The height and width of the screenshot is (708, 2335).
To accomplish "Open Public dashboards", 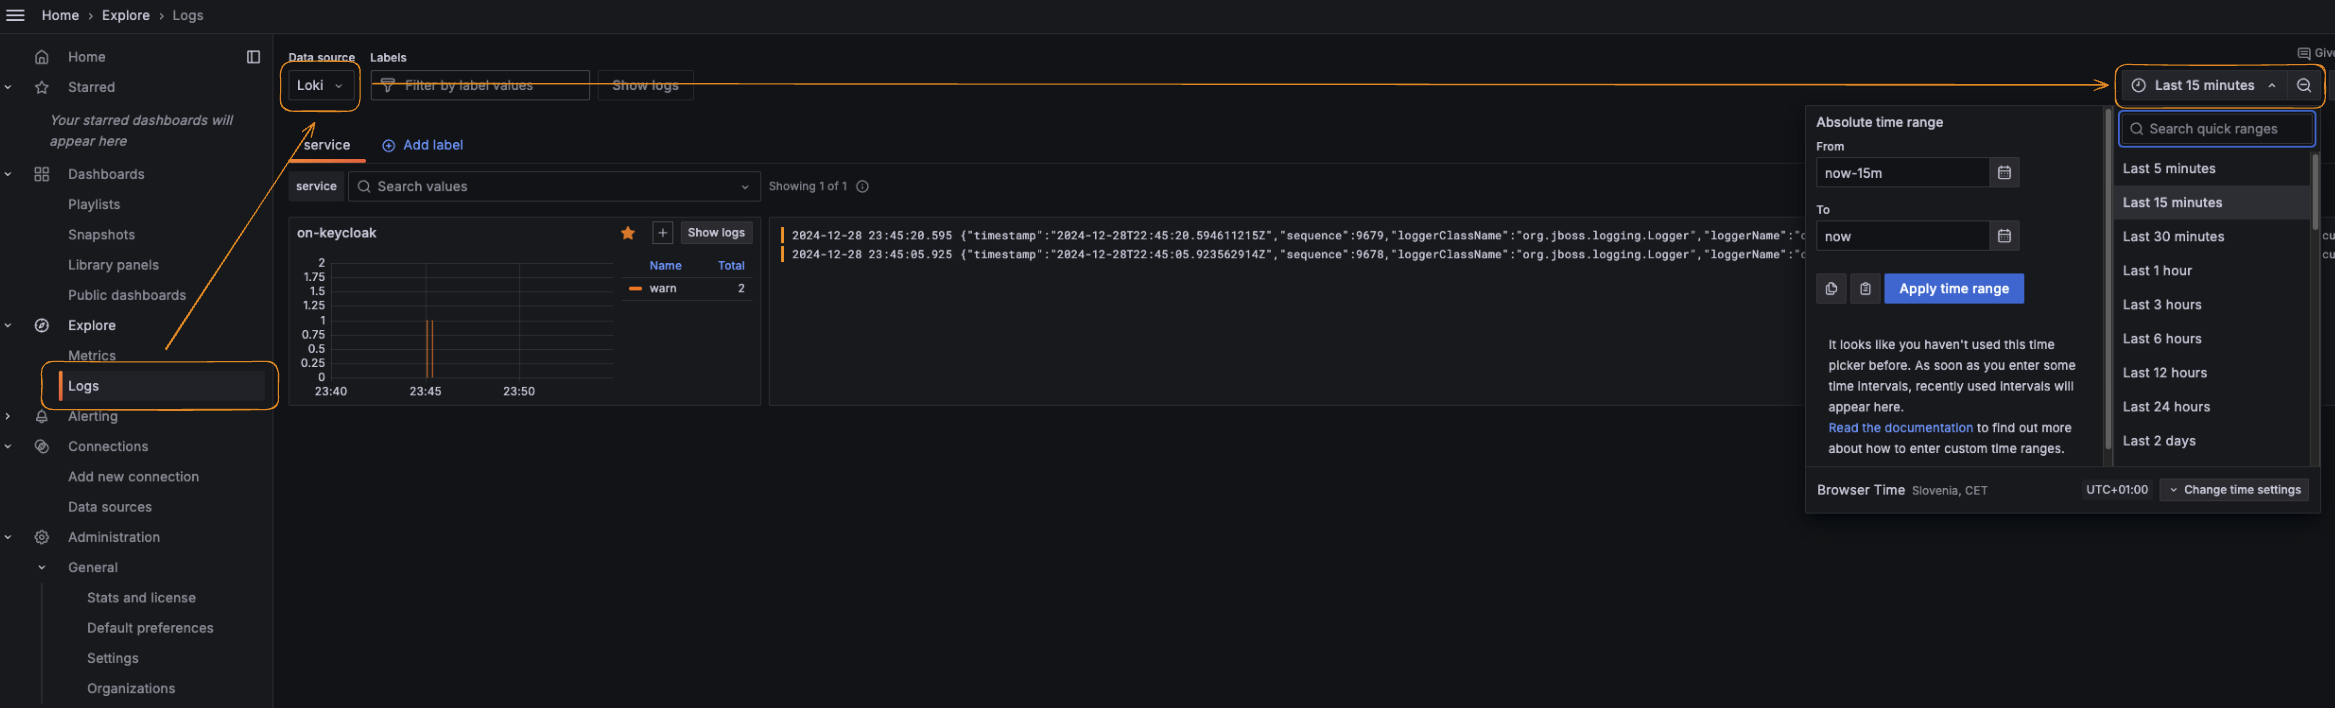I will click(127, 295).
